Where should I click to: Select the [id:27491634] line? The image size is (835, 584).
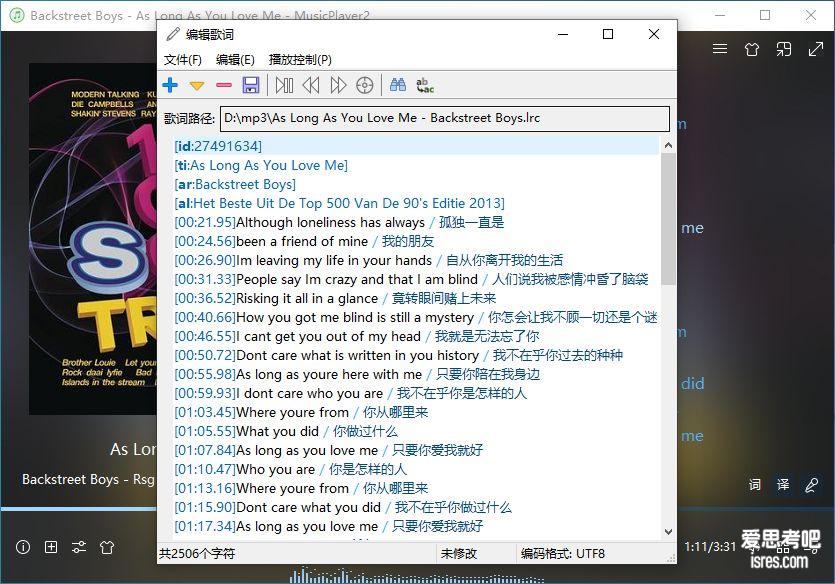[416, 146]
